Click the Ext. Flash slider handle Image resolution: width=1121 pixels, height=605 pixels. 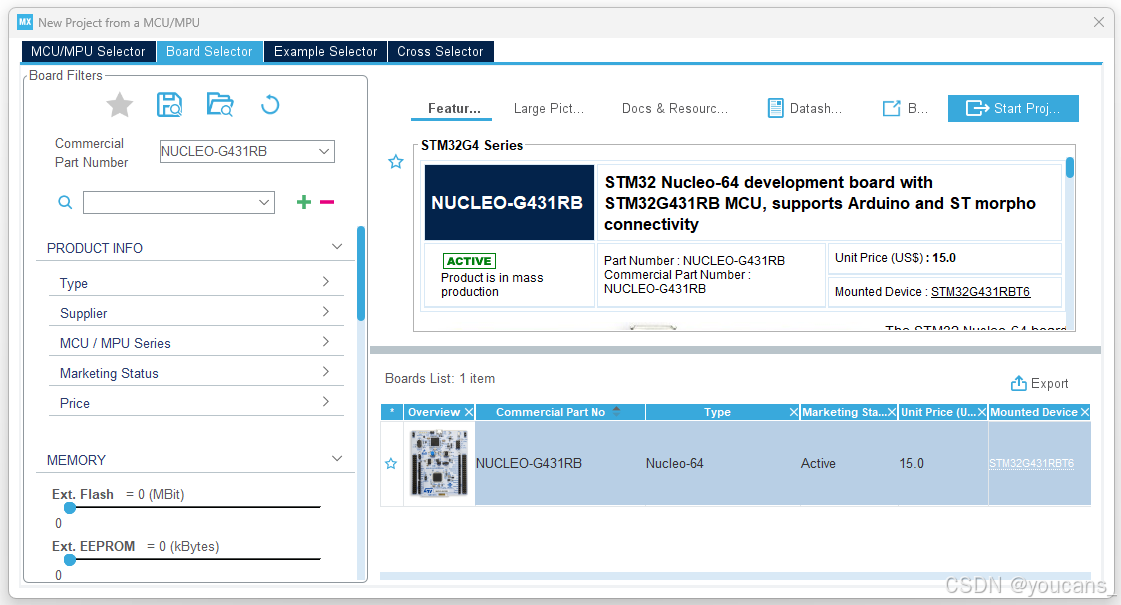pos(69,508)
